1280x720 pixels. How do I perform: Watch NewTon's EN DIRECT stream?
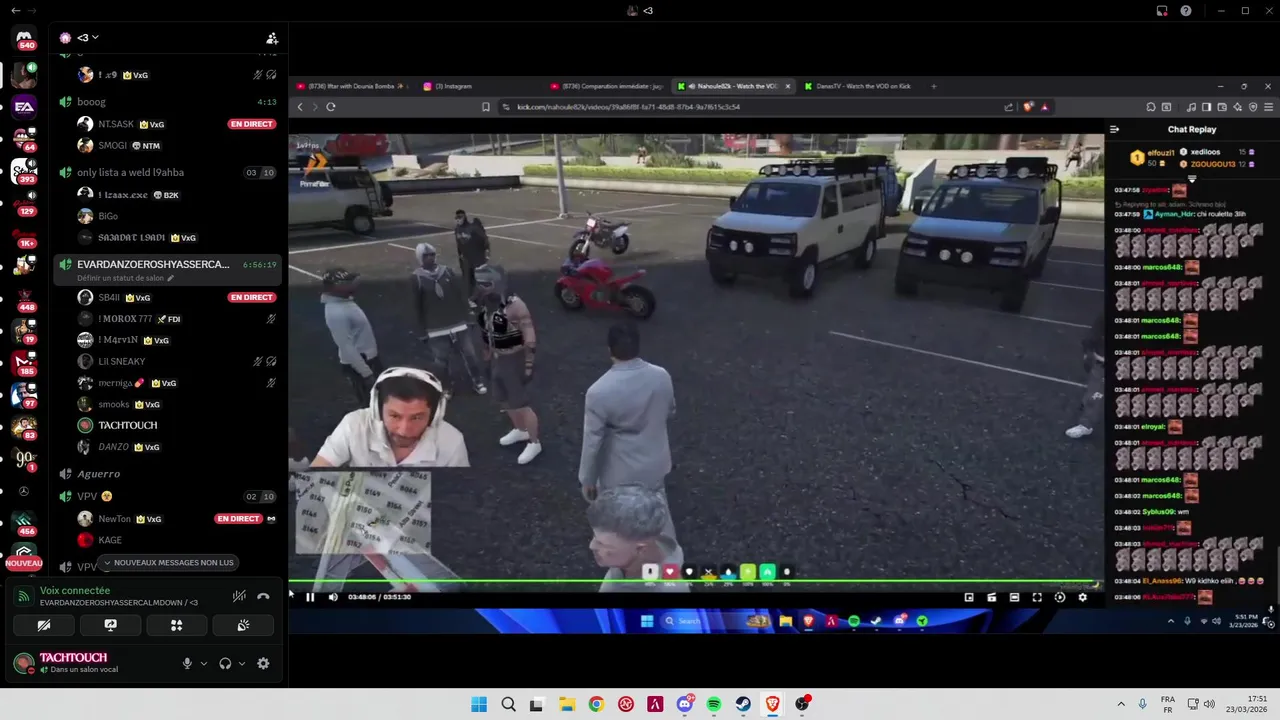238,519
